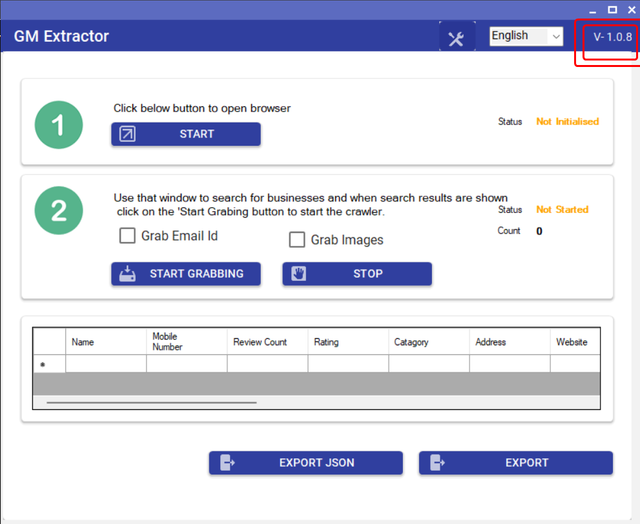Click the Review Count column header
Viewport: 640px width, 524px height.
[267, 342]
